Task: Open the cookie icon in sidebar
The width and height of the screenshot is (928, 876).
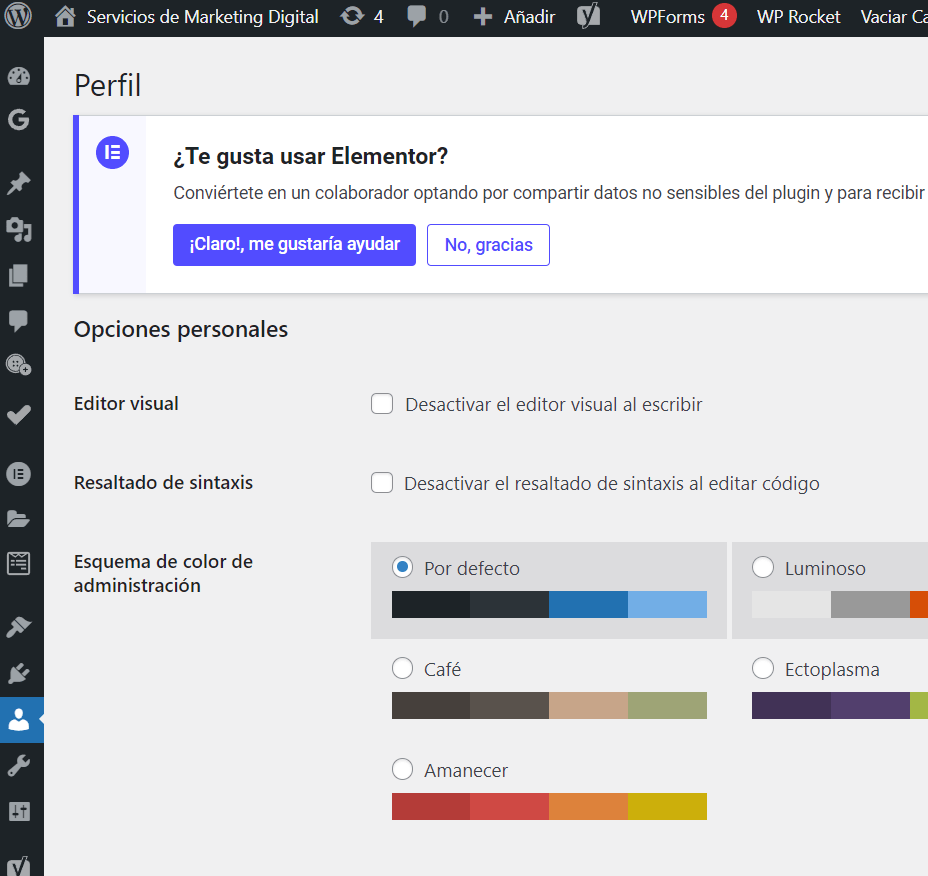Action: [x=18, y=365]
